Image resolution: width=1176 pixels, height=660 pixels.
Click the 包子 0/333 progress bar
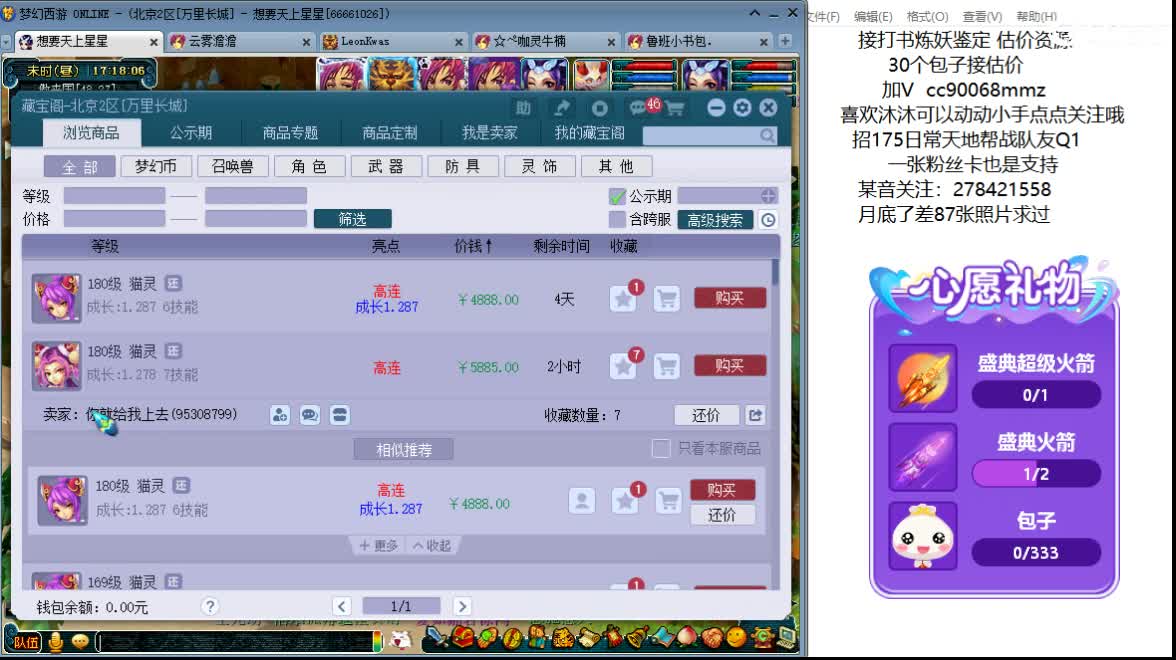pyautogui.click(x=1036, y=552)
